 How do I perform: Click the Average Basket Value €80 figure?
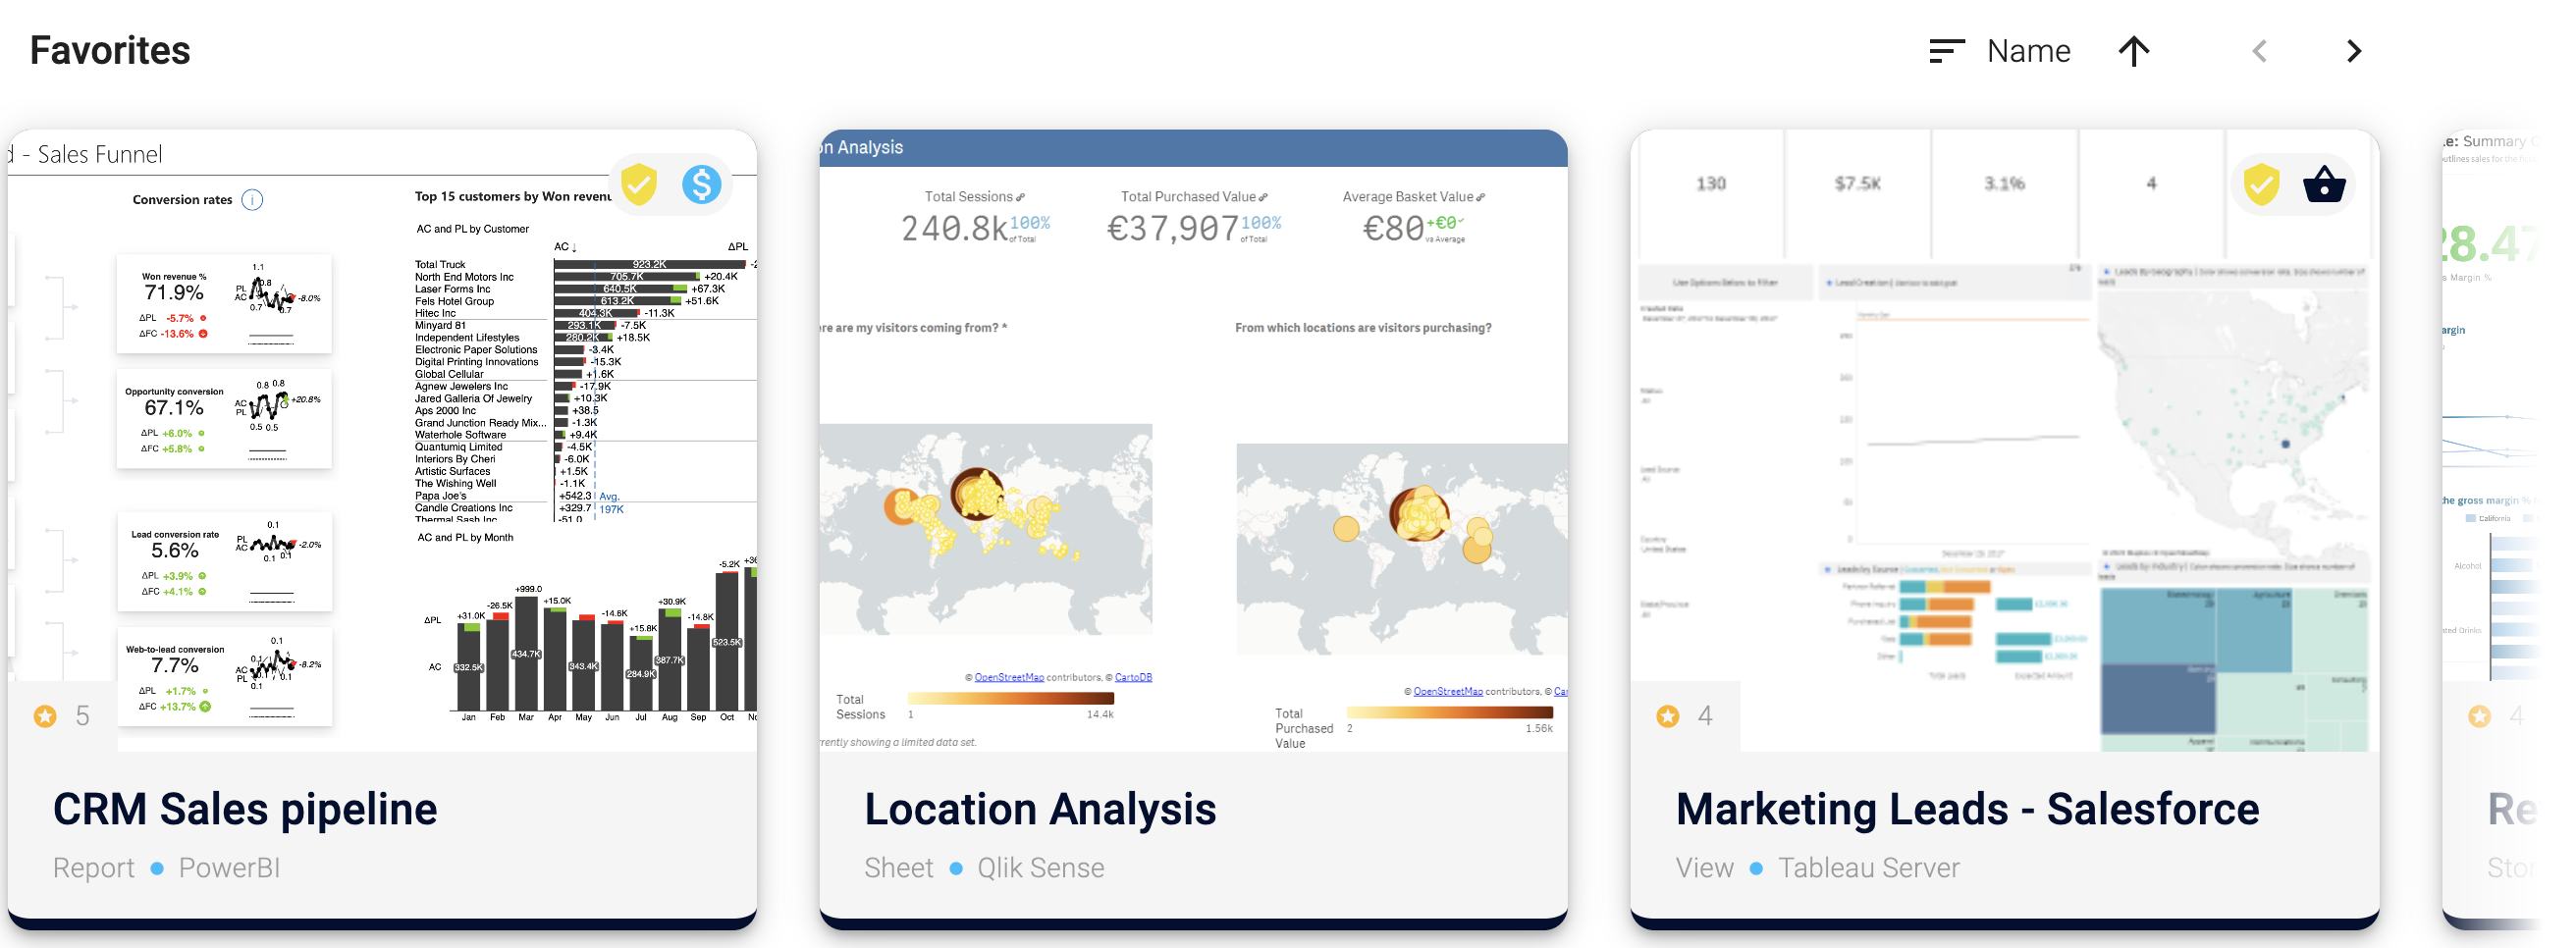coord(1393,229)
